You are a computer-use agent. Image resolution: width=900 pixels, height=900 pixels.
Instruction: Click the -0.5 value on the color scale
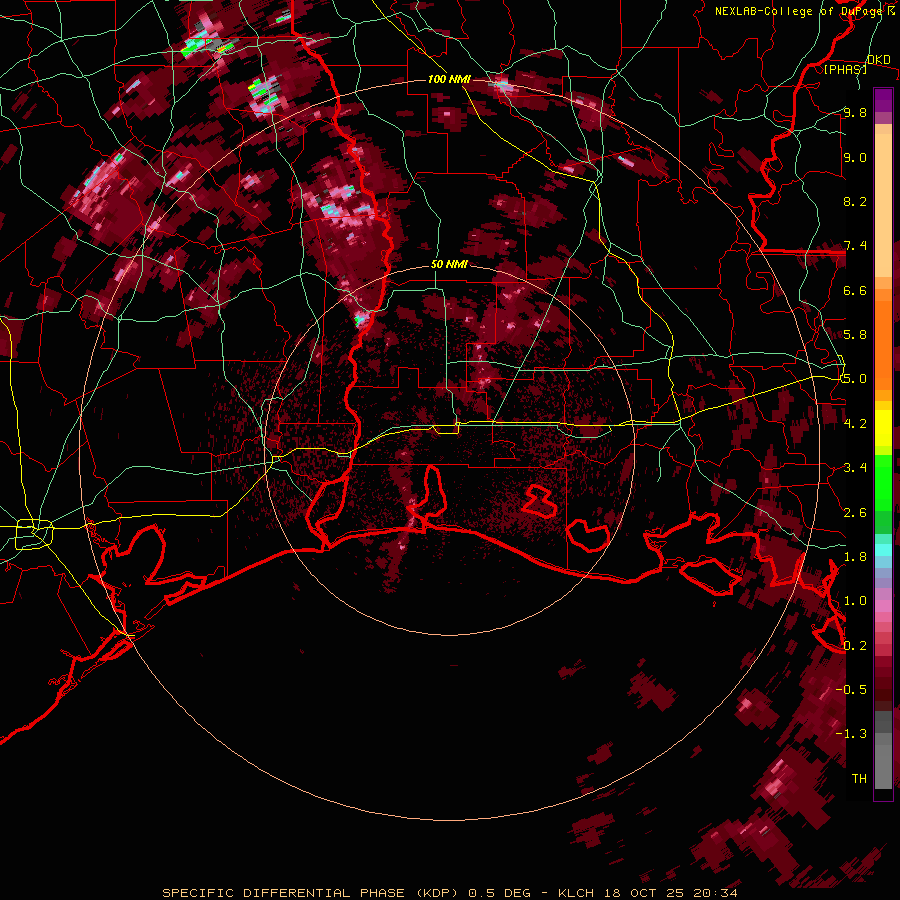point(851,689)
